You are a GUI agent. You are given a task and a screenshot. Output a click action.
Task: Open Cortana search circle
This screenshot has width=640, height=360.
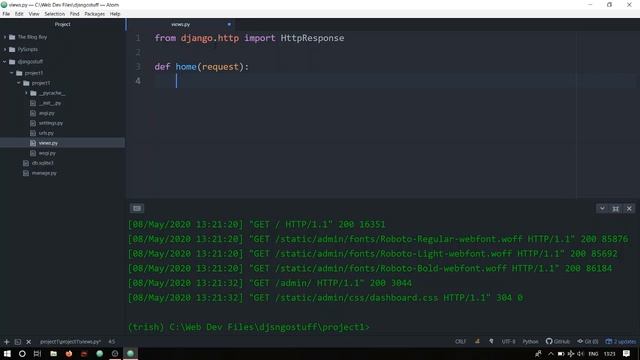coord(22,353)
